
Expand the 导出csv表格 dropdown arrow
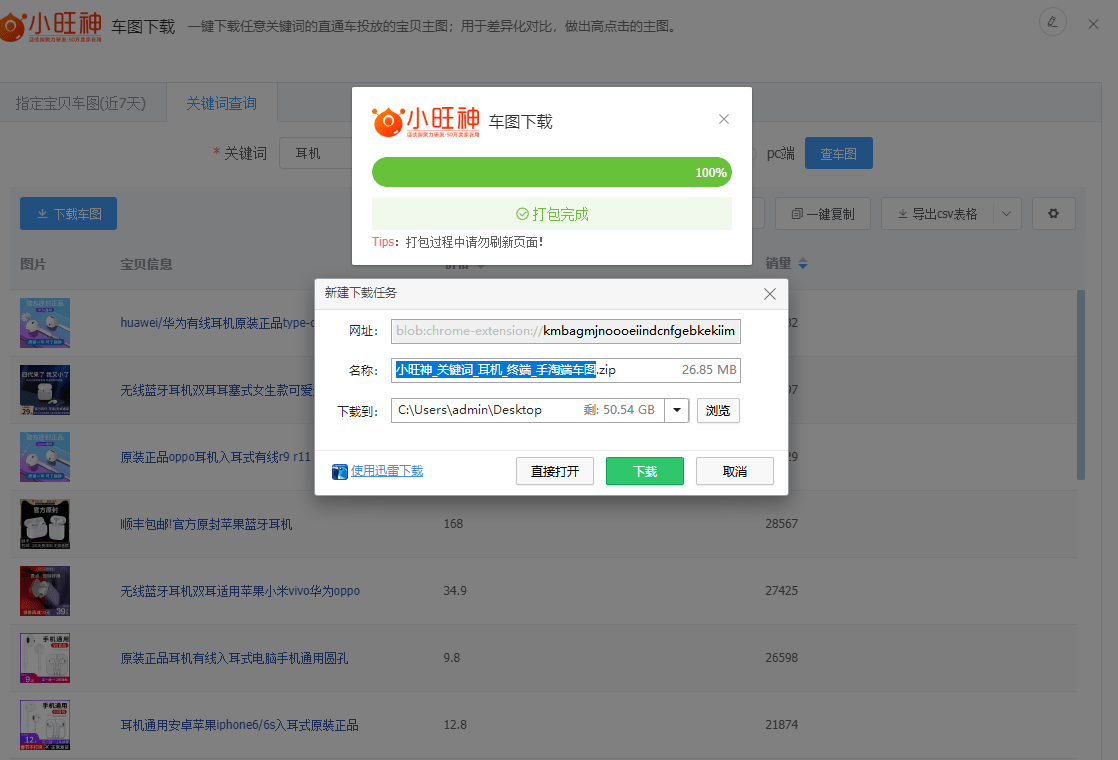pos(1006,214)
